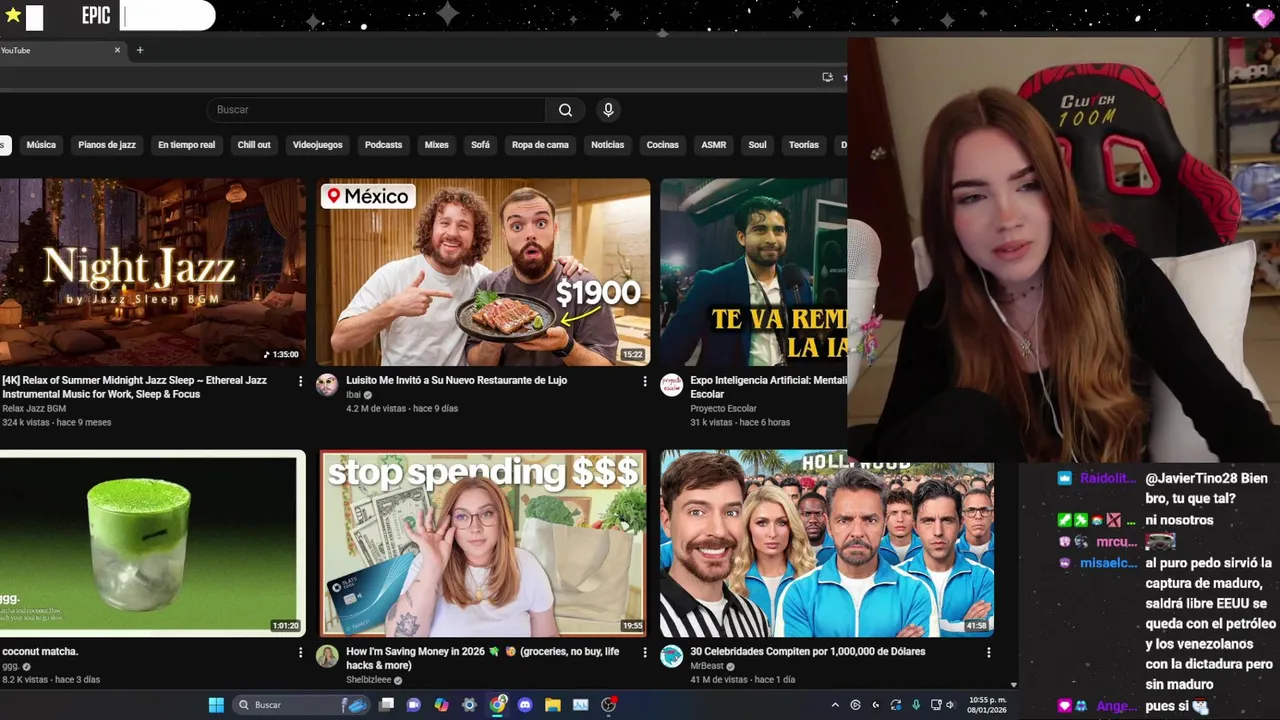Open title Luisito Me Invitó a Su Nuevo Restaurante

click(x=456, y=381)
